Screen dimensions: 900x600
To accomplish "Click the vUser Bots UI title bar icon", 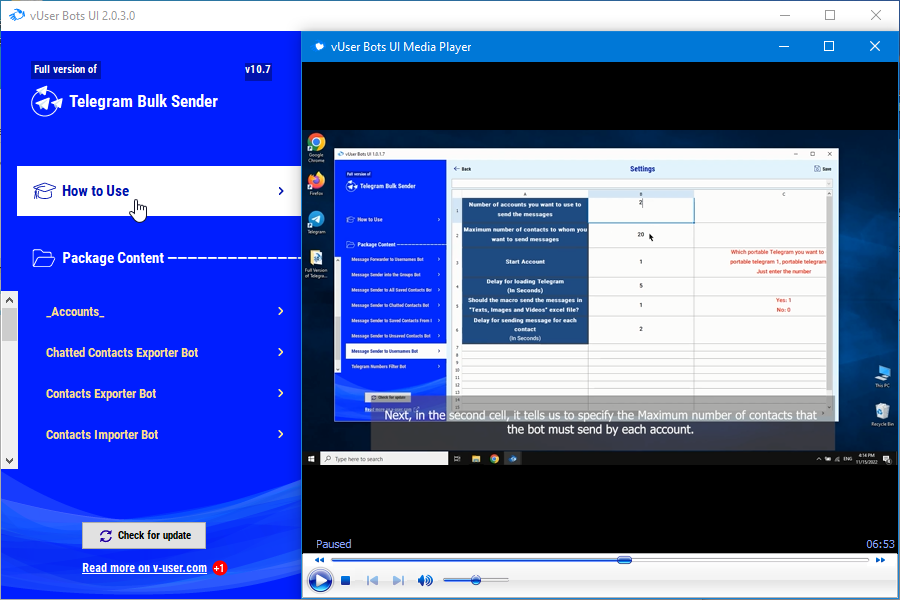I will click(x=17, y=15).
